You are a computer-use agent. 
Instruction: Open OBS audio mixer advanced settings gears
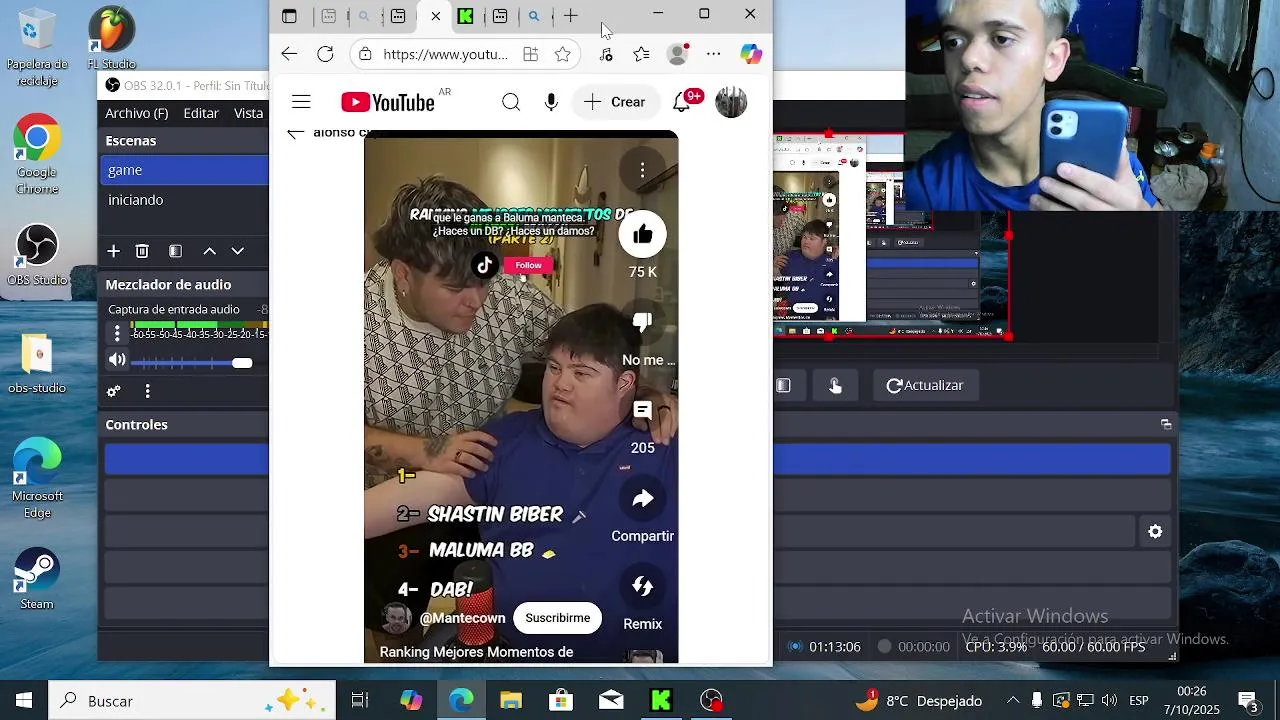point(114,391)
